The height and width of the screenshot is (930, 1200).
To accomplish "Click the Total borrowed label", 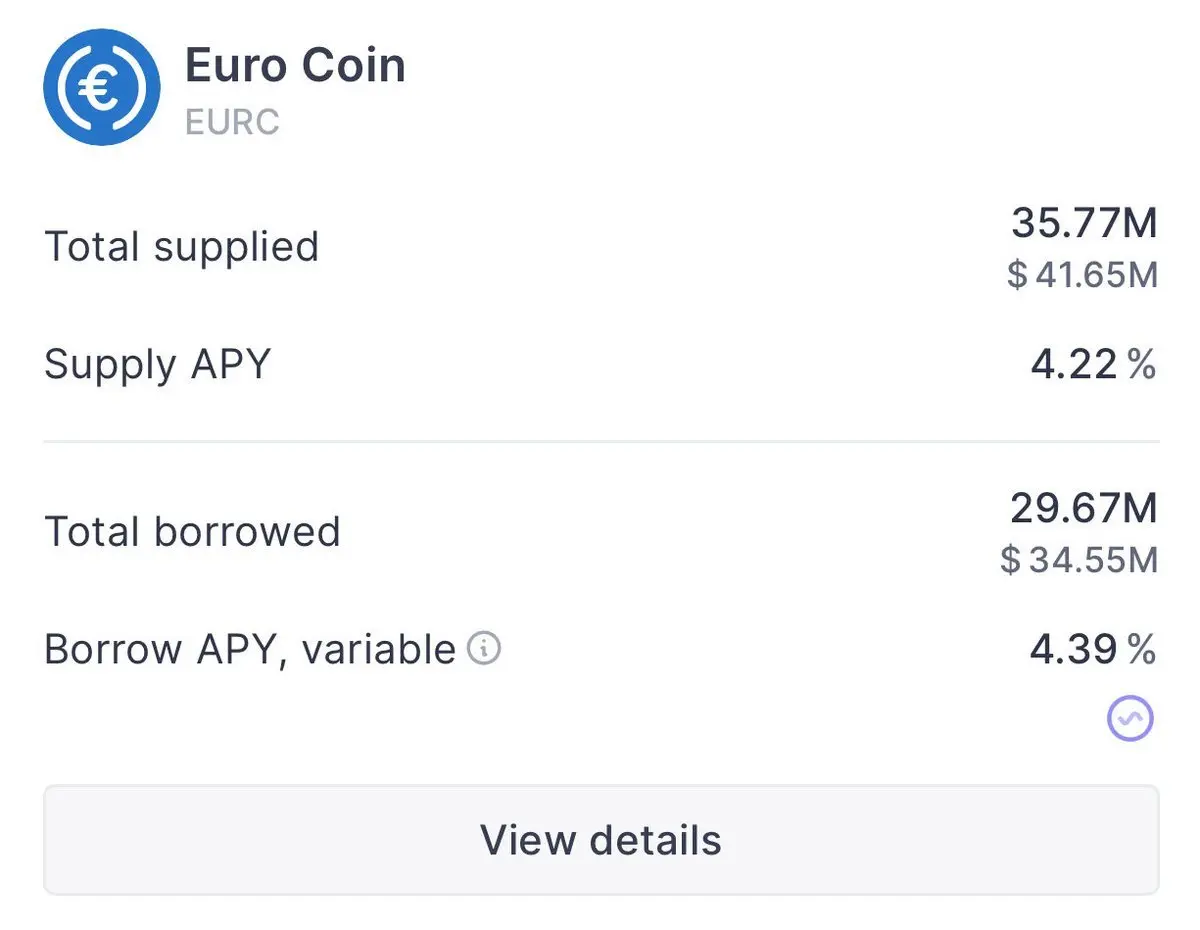I will (192, 532).
